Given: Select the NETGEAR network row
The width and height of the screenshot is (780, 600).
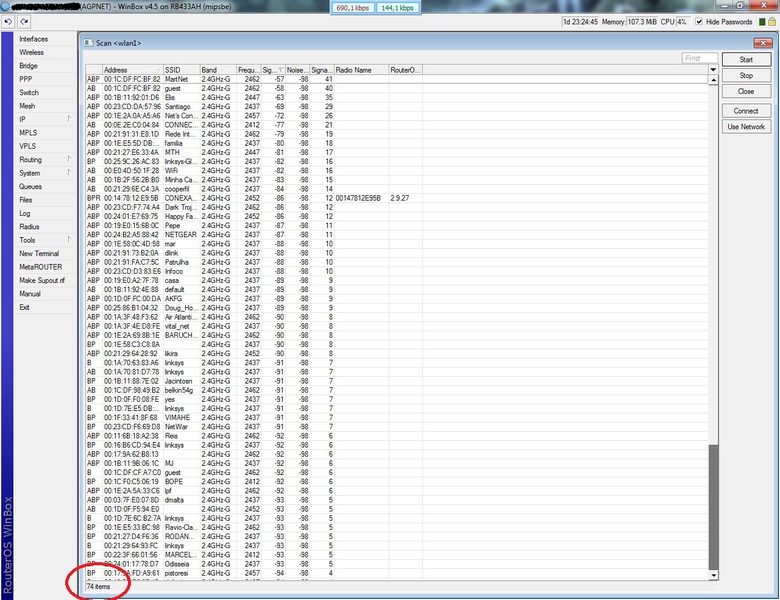Looking at the screenshot, I should pos(396,234).
